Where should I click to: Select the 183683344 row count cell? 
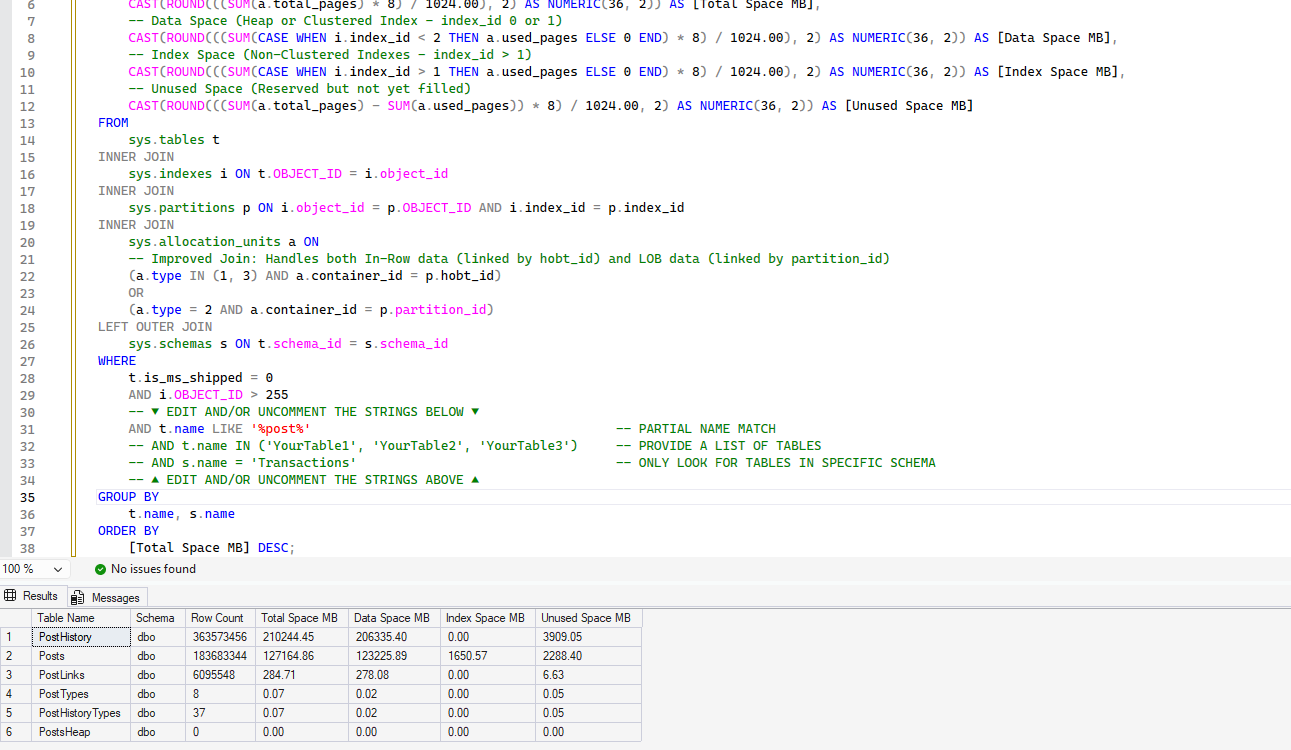[219, 656]
